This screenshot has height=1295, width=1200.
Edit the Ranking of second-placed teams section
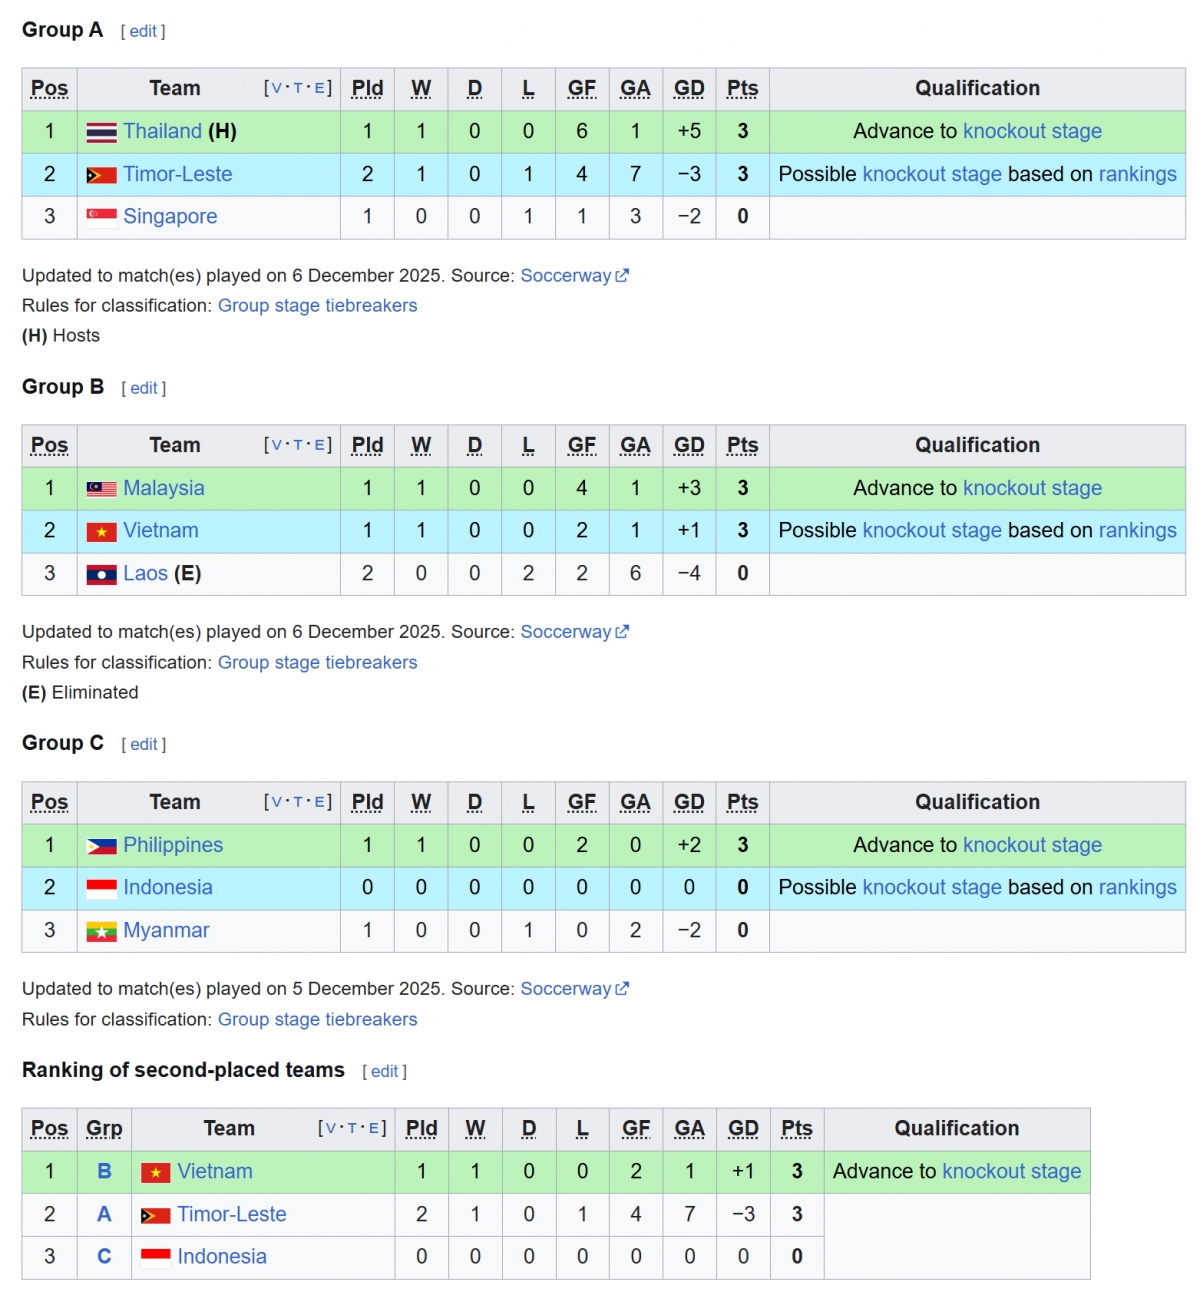tap(384, 1071)
